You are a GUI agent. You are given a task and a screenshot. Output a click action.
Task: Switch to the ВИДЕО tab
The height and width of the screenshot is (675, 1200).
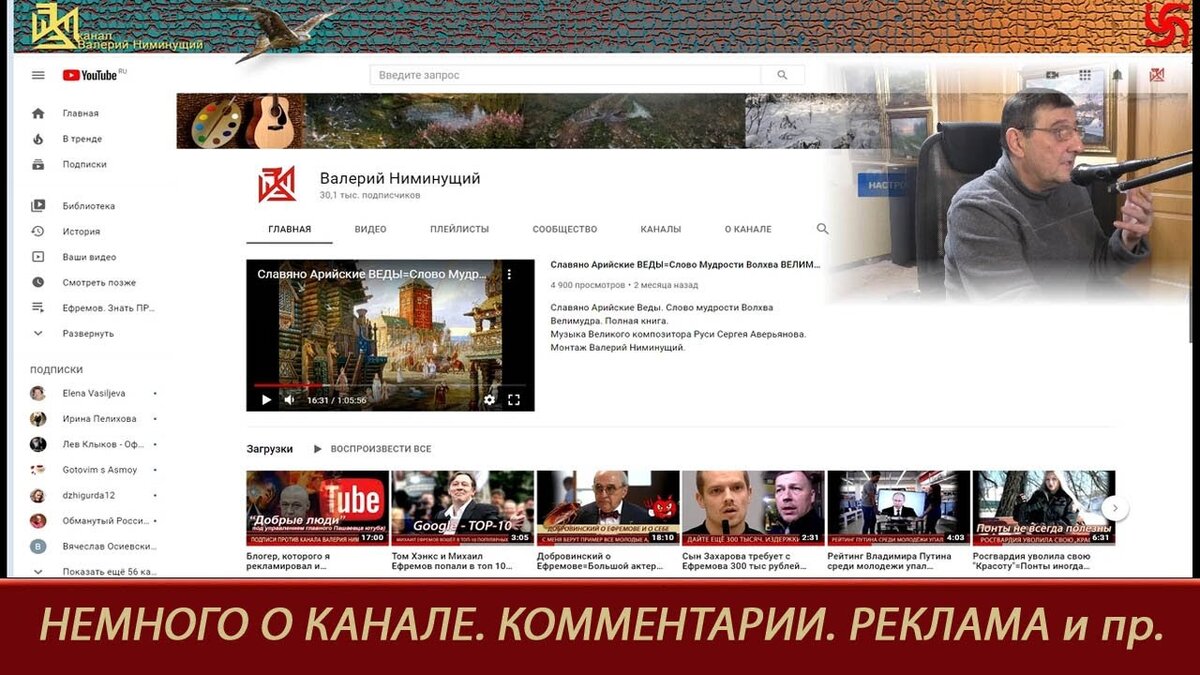pos(370,229)
